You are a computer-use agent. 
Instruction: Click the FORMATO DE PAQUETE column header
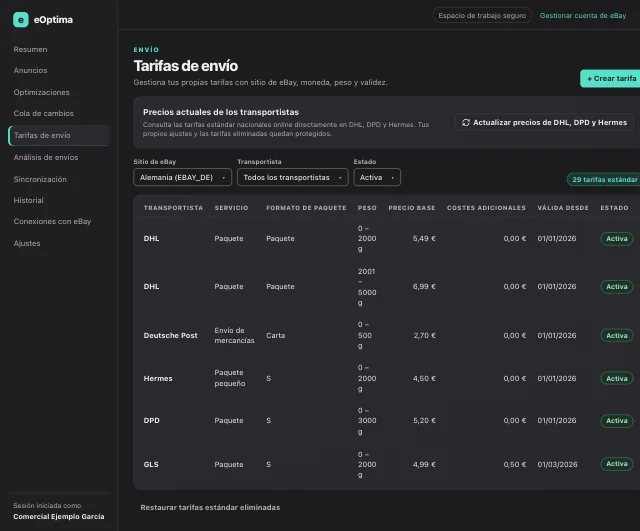tap(306, 208)
